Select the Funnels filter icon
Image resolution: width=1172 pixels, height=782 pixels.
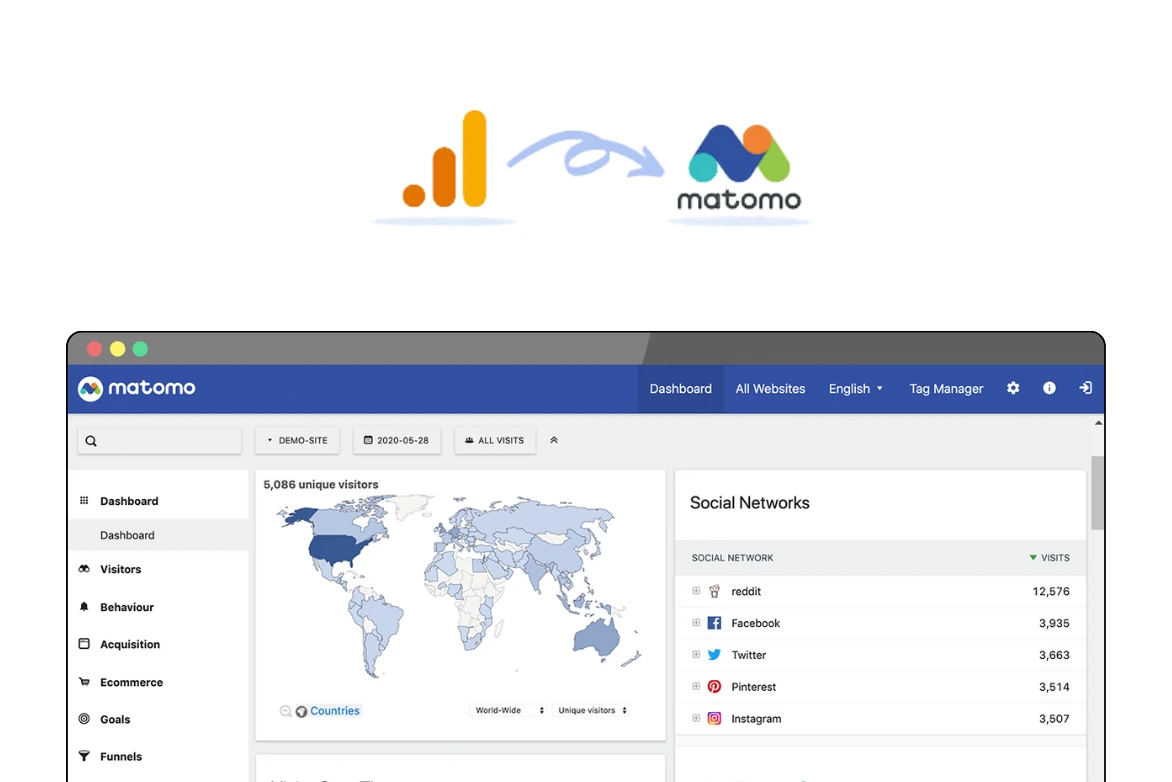pyautogui.click(x=85, y=756)
